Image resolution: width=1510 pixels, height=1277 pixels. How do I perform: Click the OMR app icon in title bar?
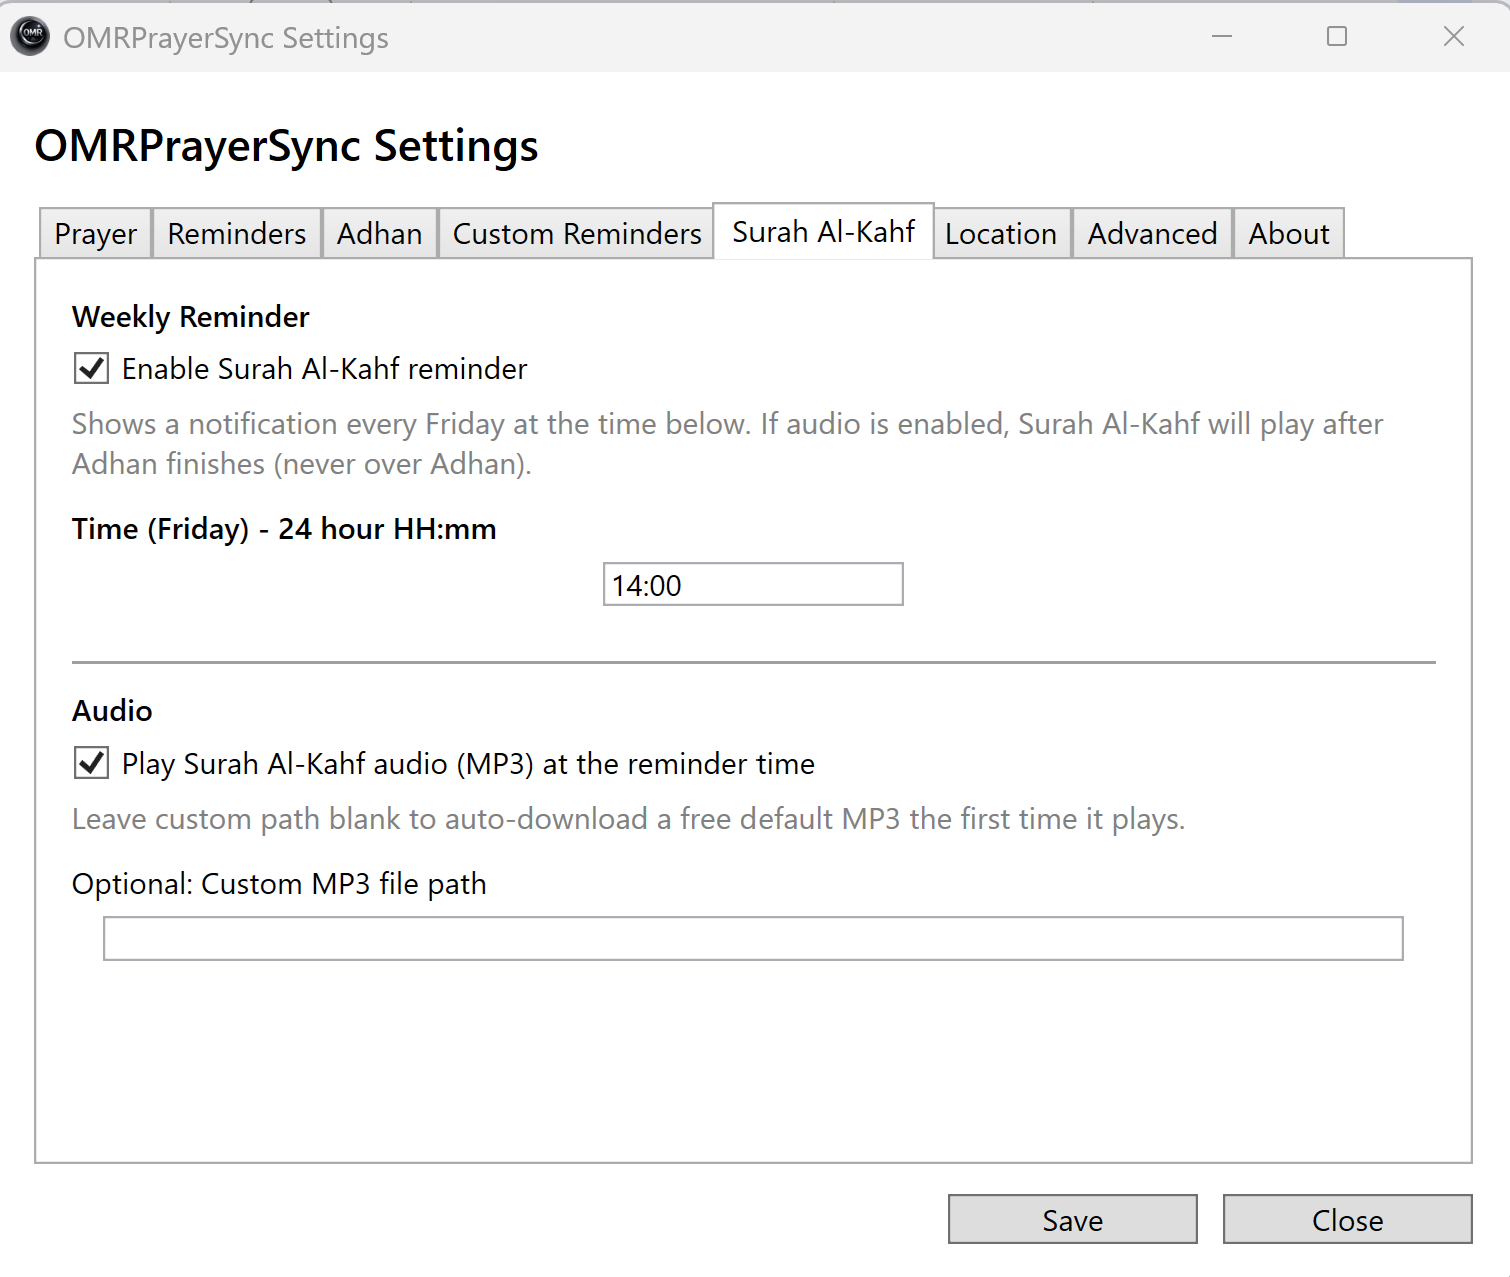click(31, 36)
